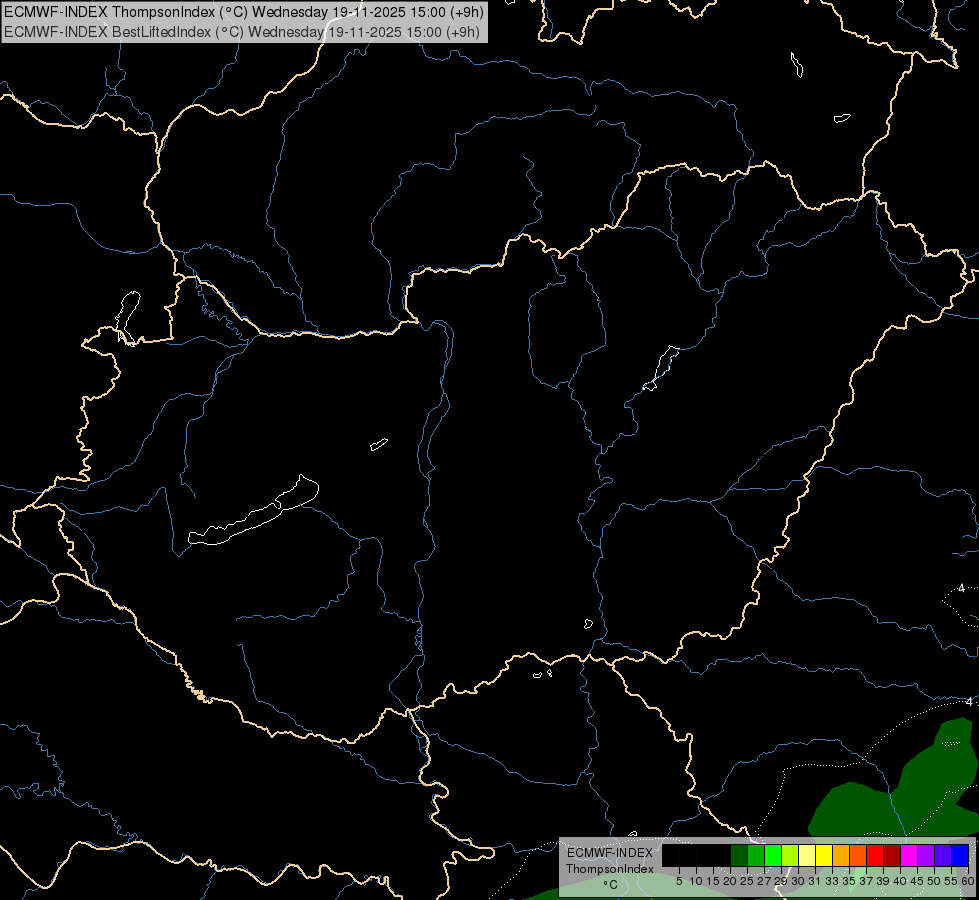Click the orange-red 35–37 legend swatch

coord(858,855)
